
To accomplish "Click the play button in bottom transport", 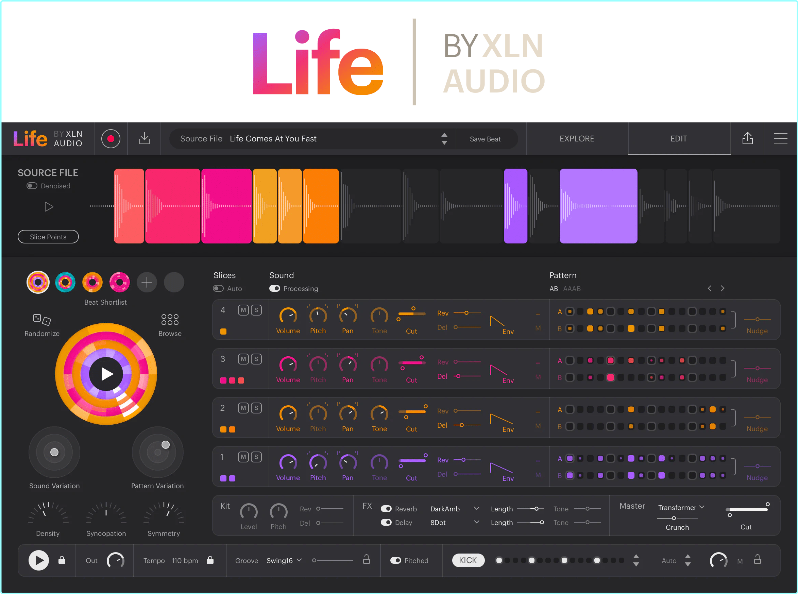I will coord(39,560).
